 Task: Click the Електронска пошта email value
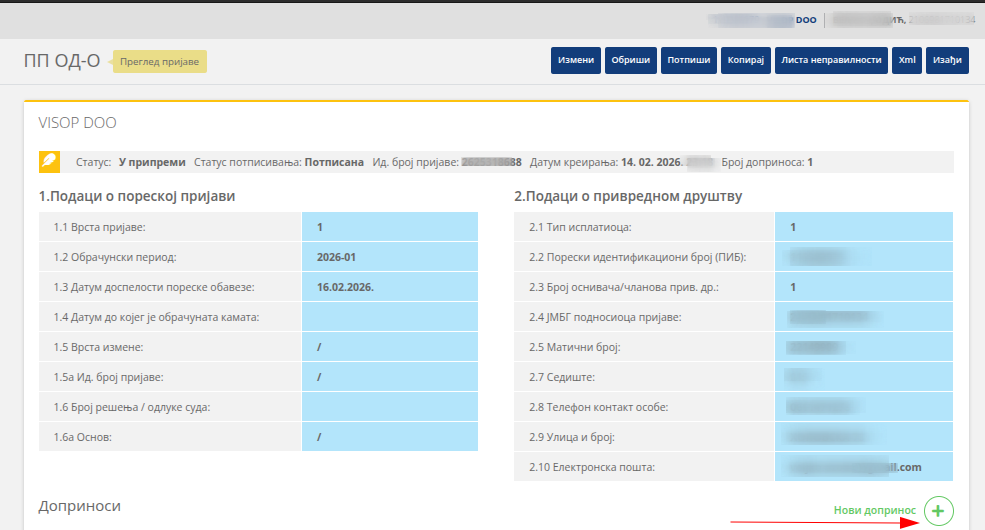(864, 467)
